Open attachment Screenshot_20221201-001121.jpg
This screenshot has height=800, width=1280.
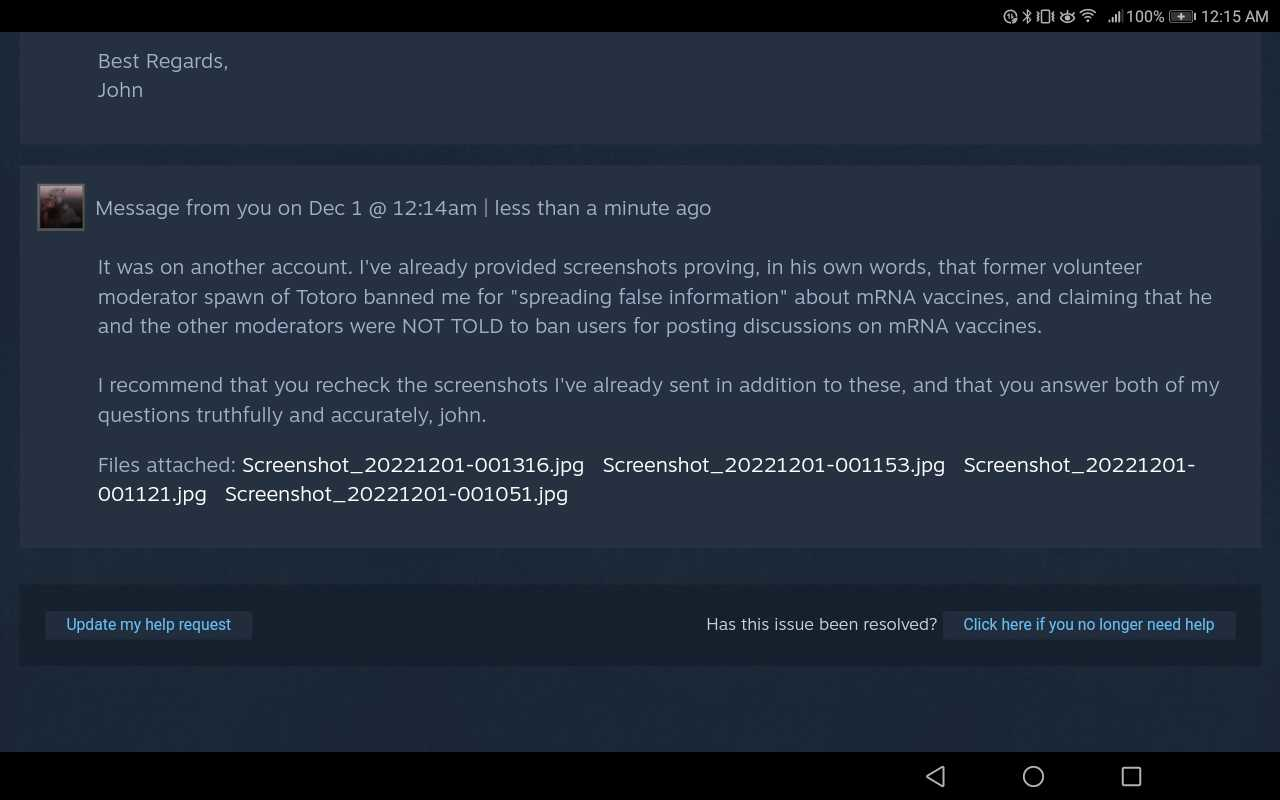click(646, 479)
